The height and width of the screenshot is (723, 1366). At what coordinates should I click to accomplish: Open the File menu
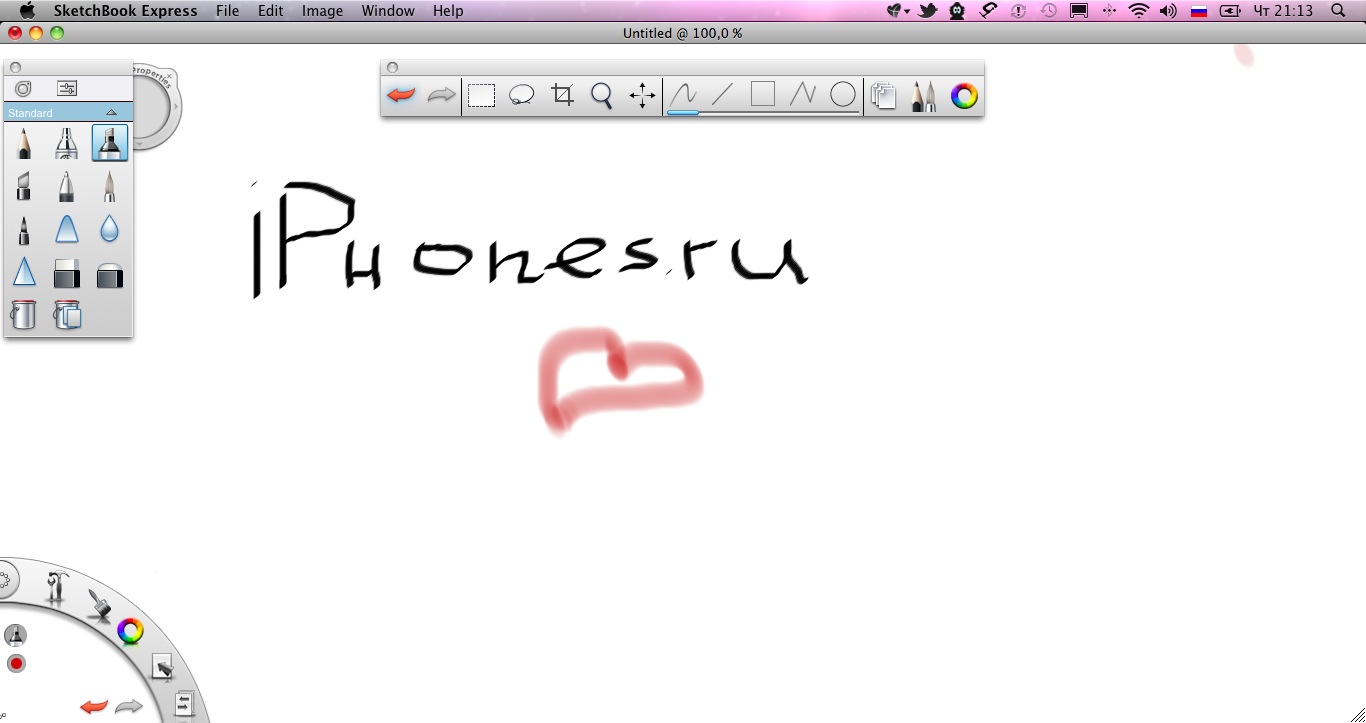click(227, 11)
